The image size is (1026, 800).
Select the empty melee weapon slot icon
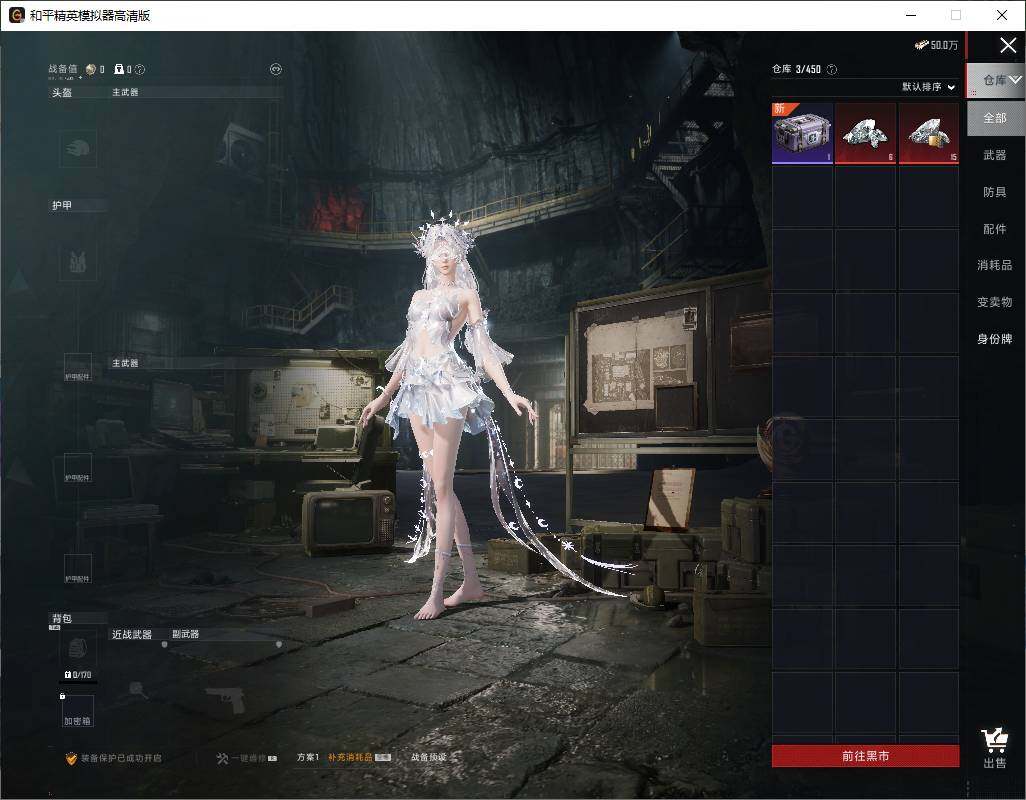[x=137, y=688]
